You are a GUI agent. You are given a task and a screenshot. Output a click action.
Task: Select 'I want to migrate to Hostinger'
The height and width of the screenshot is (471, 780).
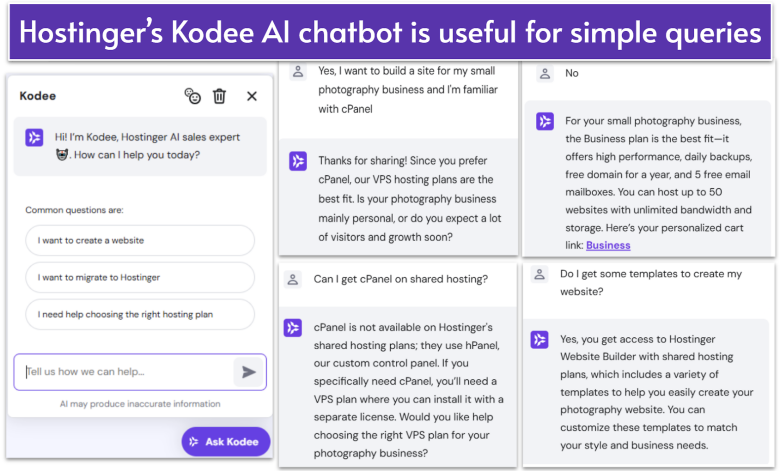point(140,277)
